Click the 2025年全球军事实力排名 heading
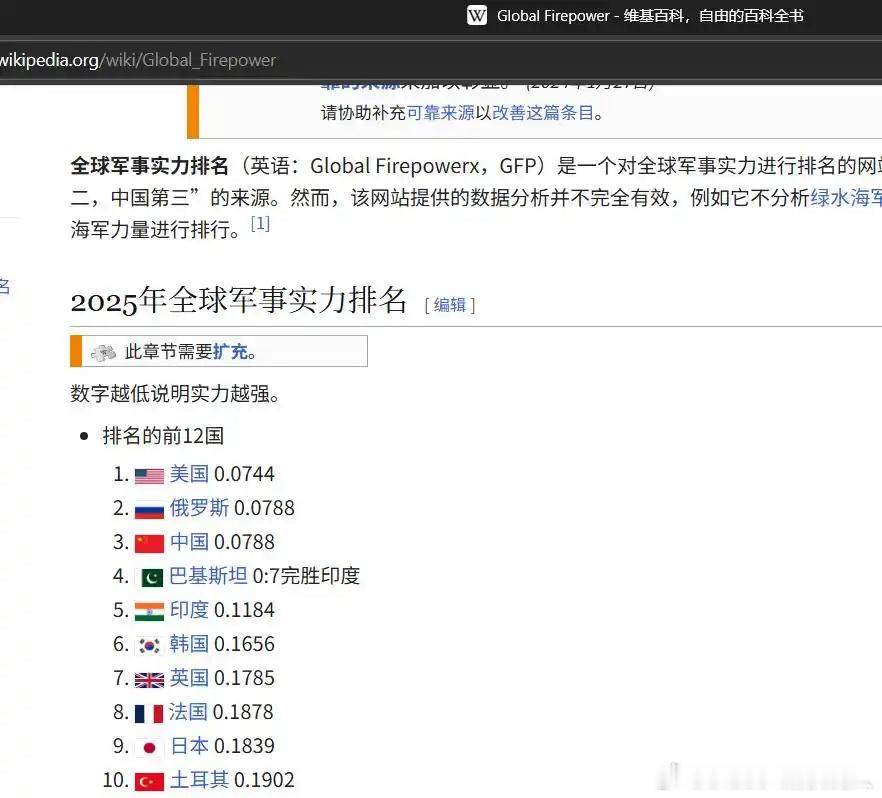The width and height of the screenshot is (882, 798). 238,300
